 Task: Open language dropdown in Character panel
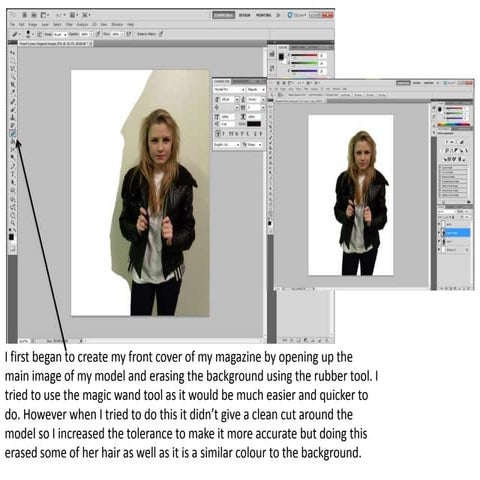click(227, 145)
